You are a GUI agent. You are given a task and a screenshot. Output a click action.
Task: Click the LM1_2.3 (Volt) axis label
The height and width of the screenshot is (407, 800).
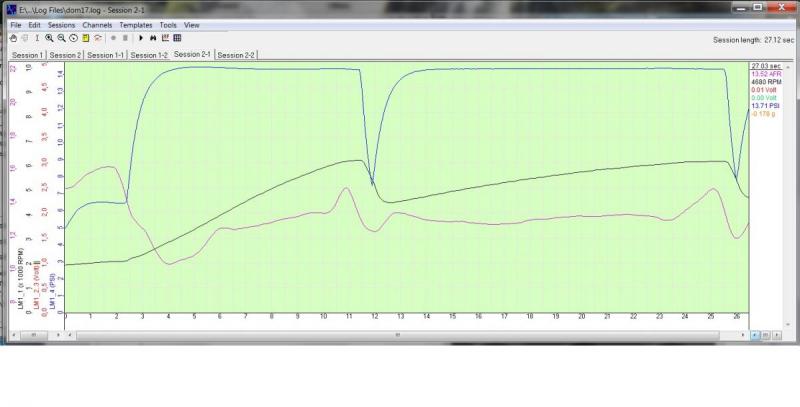pyautogui.click(x=36, y=285)
